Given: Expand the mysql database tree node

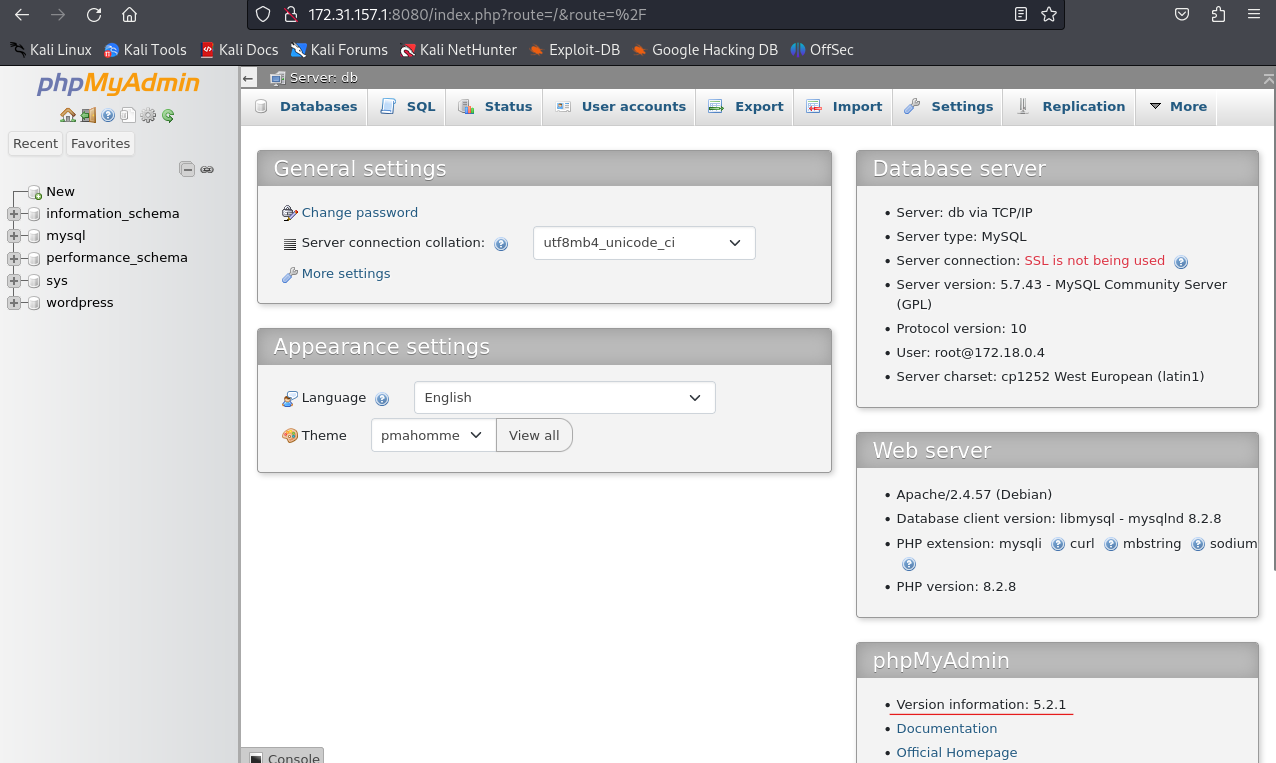Looking at the screenshot, I should click(x=14, y=236).
